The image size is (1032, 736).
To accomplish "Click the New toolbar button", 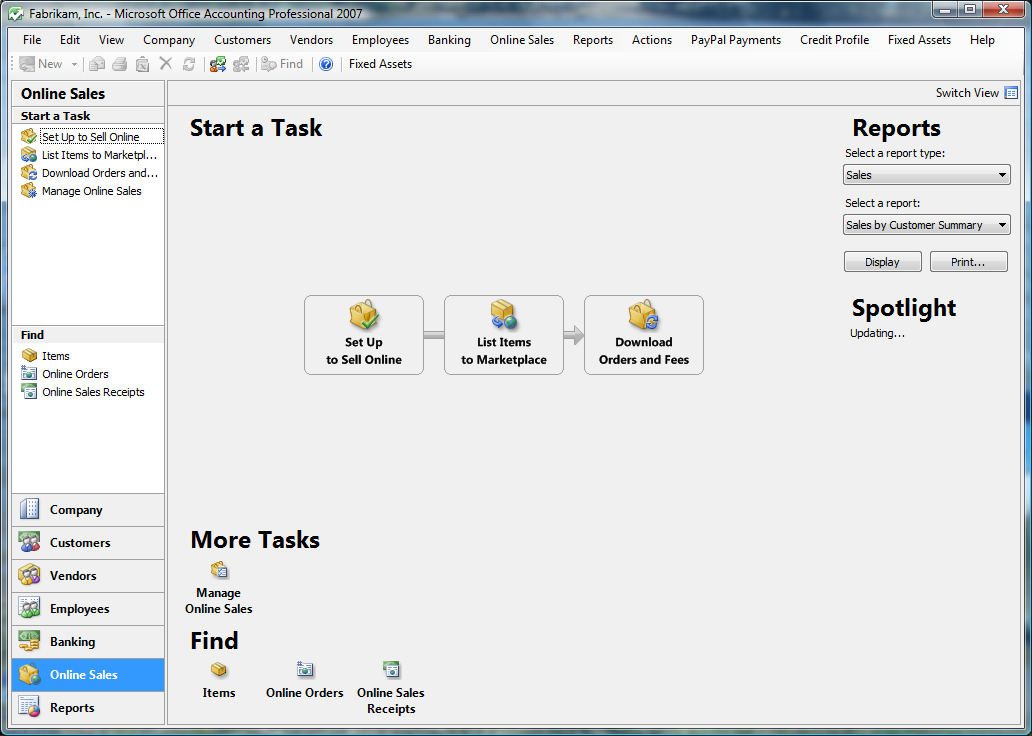I will coord(41,64).
